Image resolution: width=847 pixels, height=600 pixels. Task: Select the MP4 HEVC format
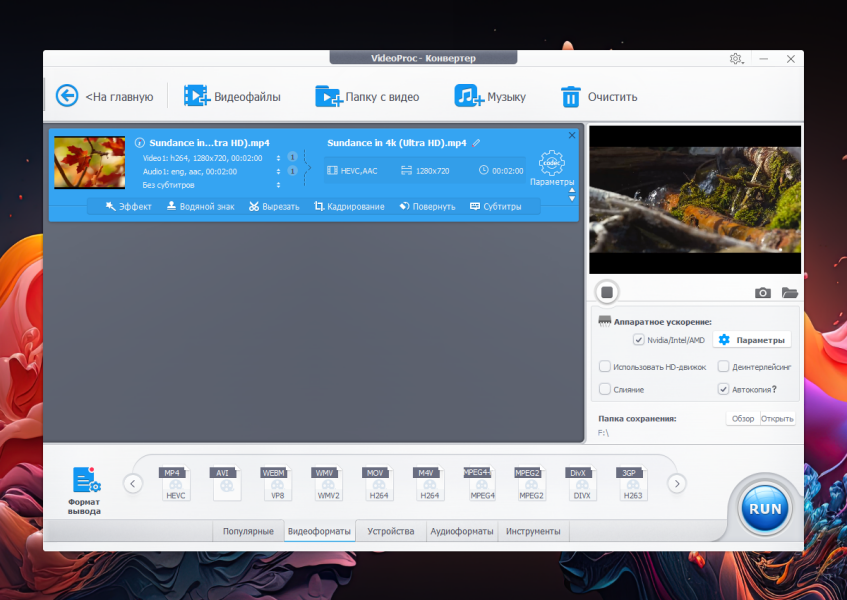pyautogui.click(x=175, y=483)
